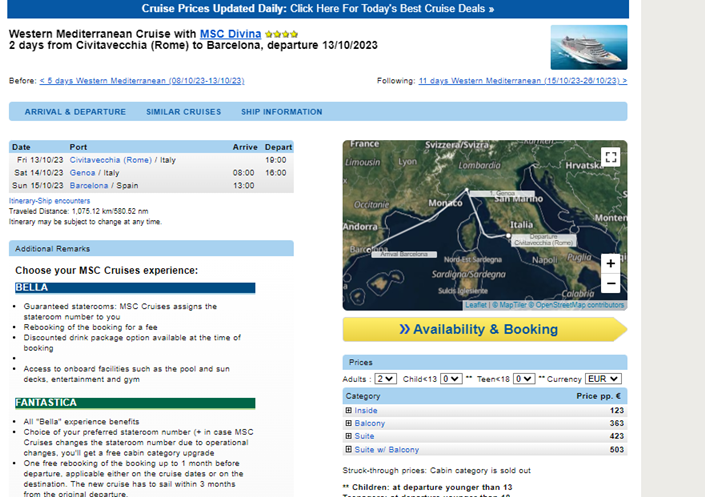Open the MSC Divina ship link
705x497 pixels.
click(230, 34)
